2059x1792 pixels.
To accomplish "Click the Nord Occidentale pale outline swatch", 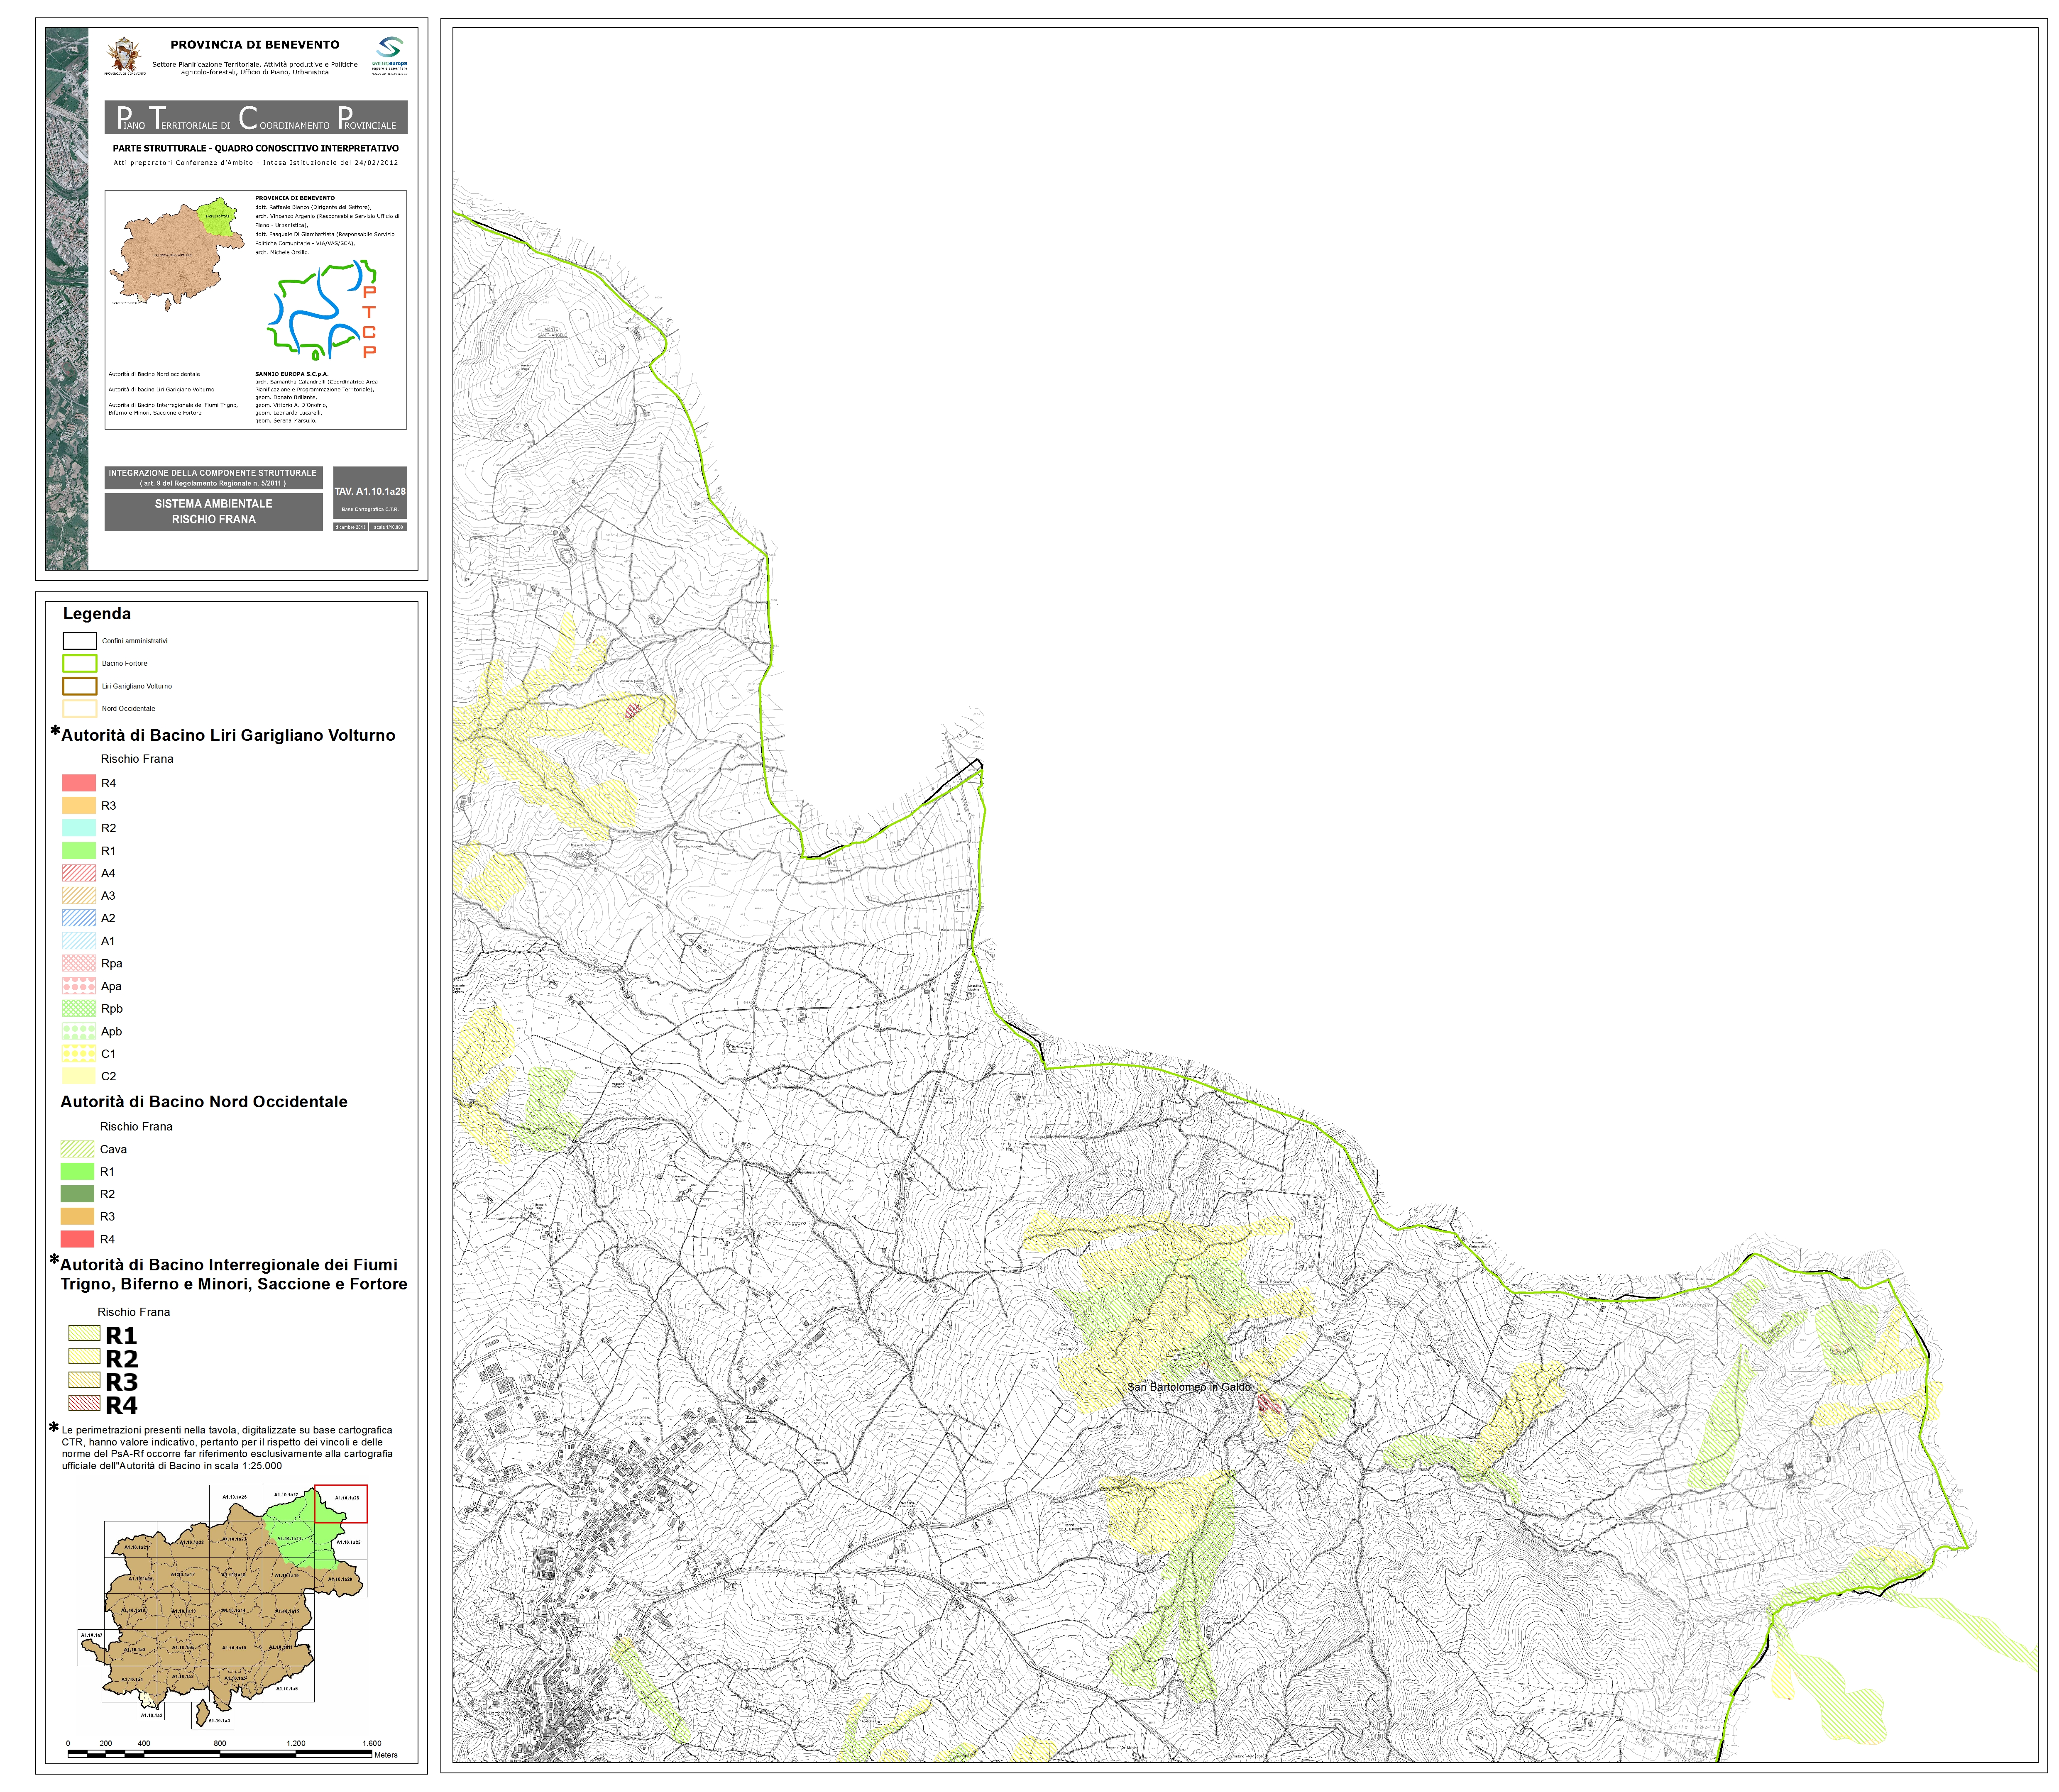I will (80, 708).
